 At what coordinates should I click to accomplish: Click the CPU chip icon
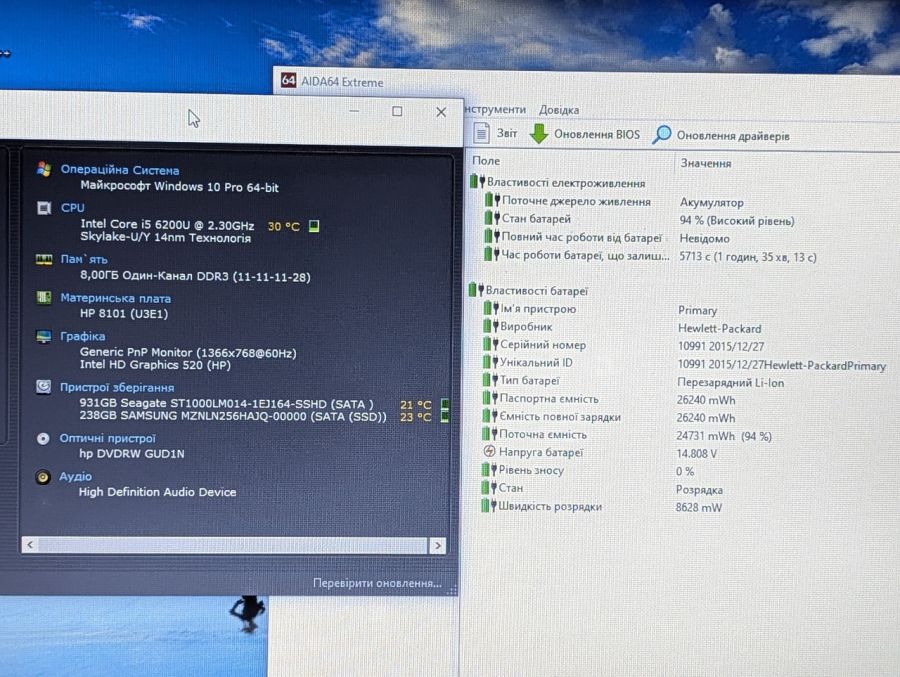(44, 208)
